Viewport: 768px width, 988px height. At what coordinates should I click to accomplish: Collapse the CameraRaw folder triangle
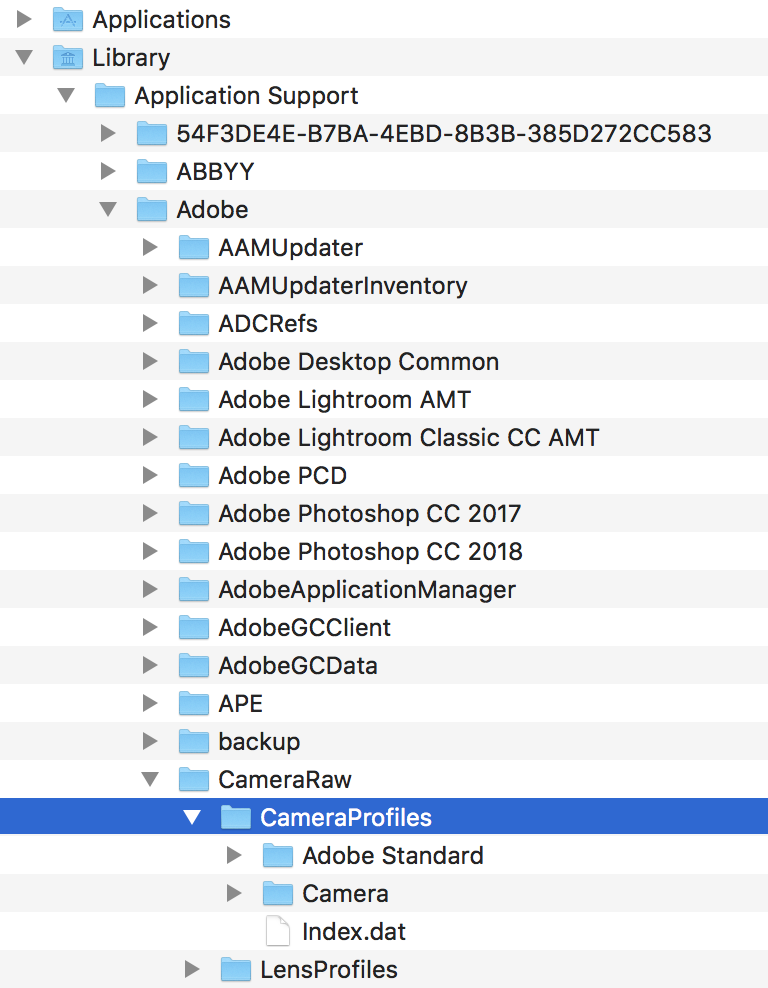[x=150, y=780]
